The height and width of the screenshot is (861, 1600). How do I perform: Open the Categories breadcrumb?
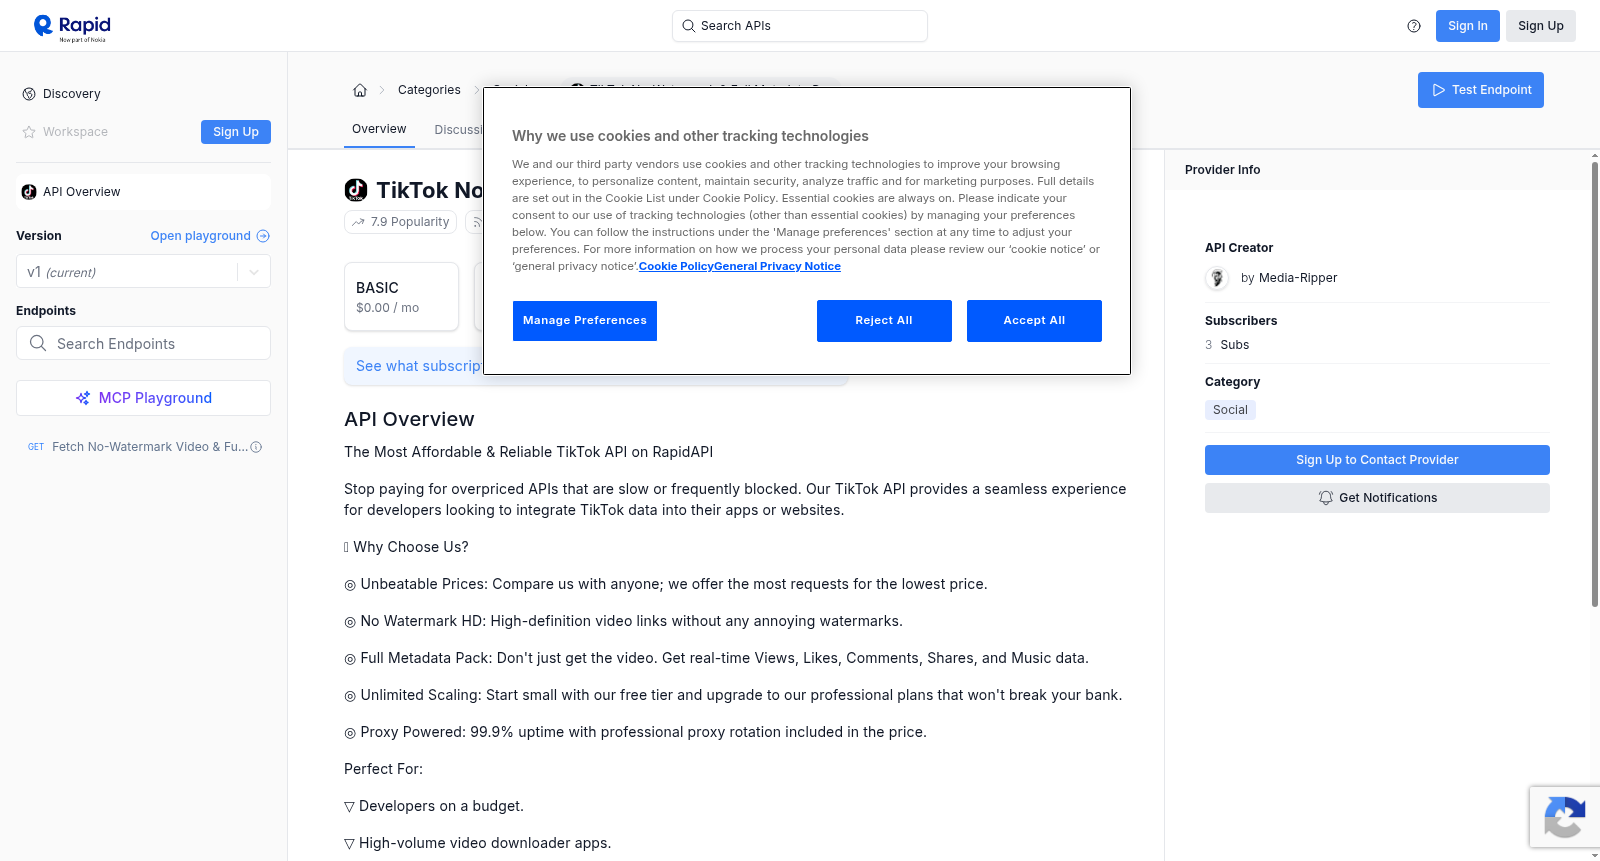(x=429, y=90)
